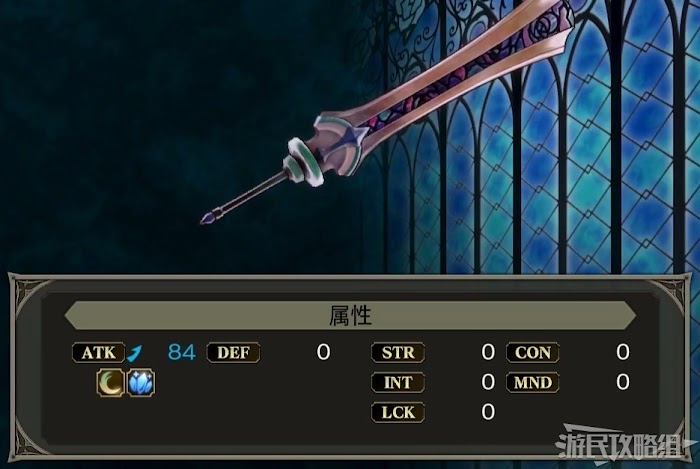Select the STR stat badge

(398, 353)
